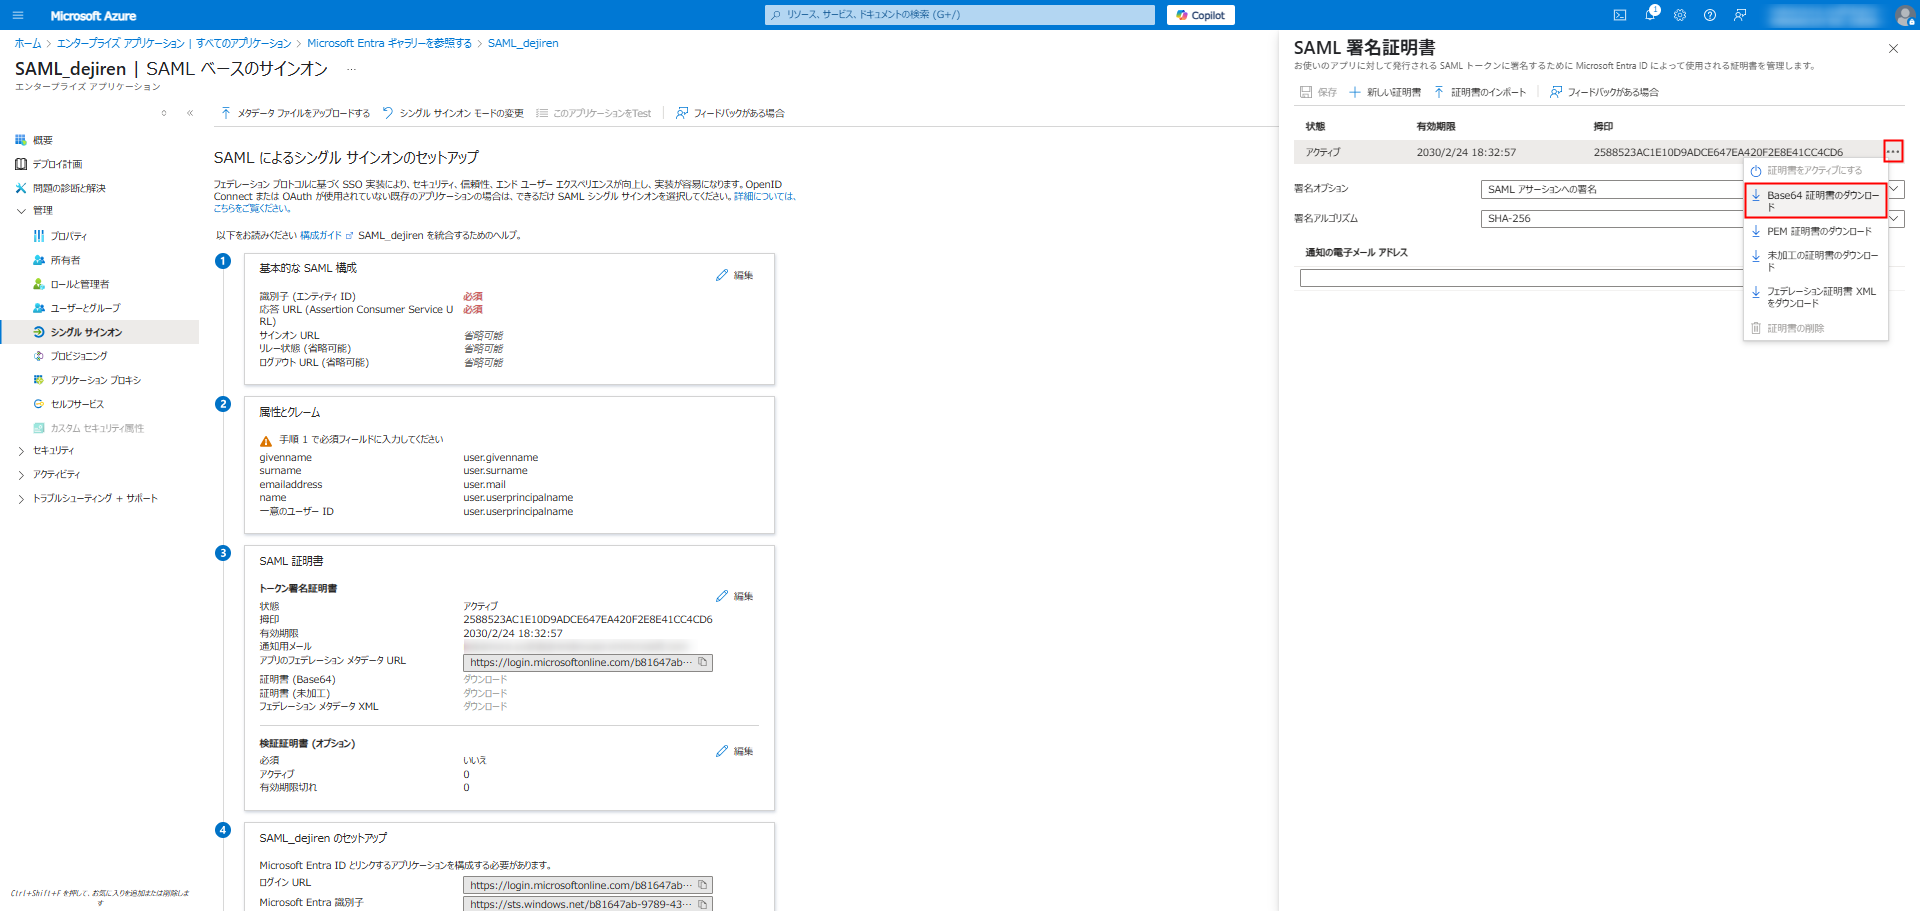
Task: Click フィードバックがある場合 in main toolbar
Action: coord(730,113)
